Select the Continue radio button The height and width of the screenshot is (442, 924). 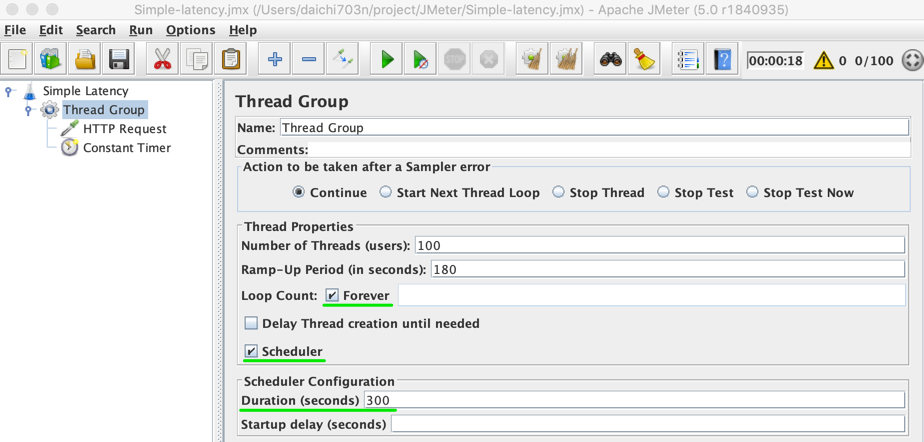299,193
